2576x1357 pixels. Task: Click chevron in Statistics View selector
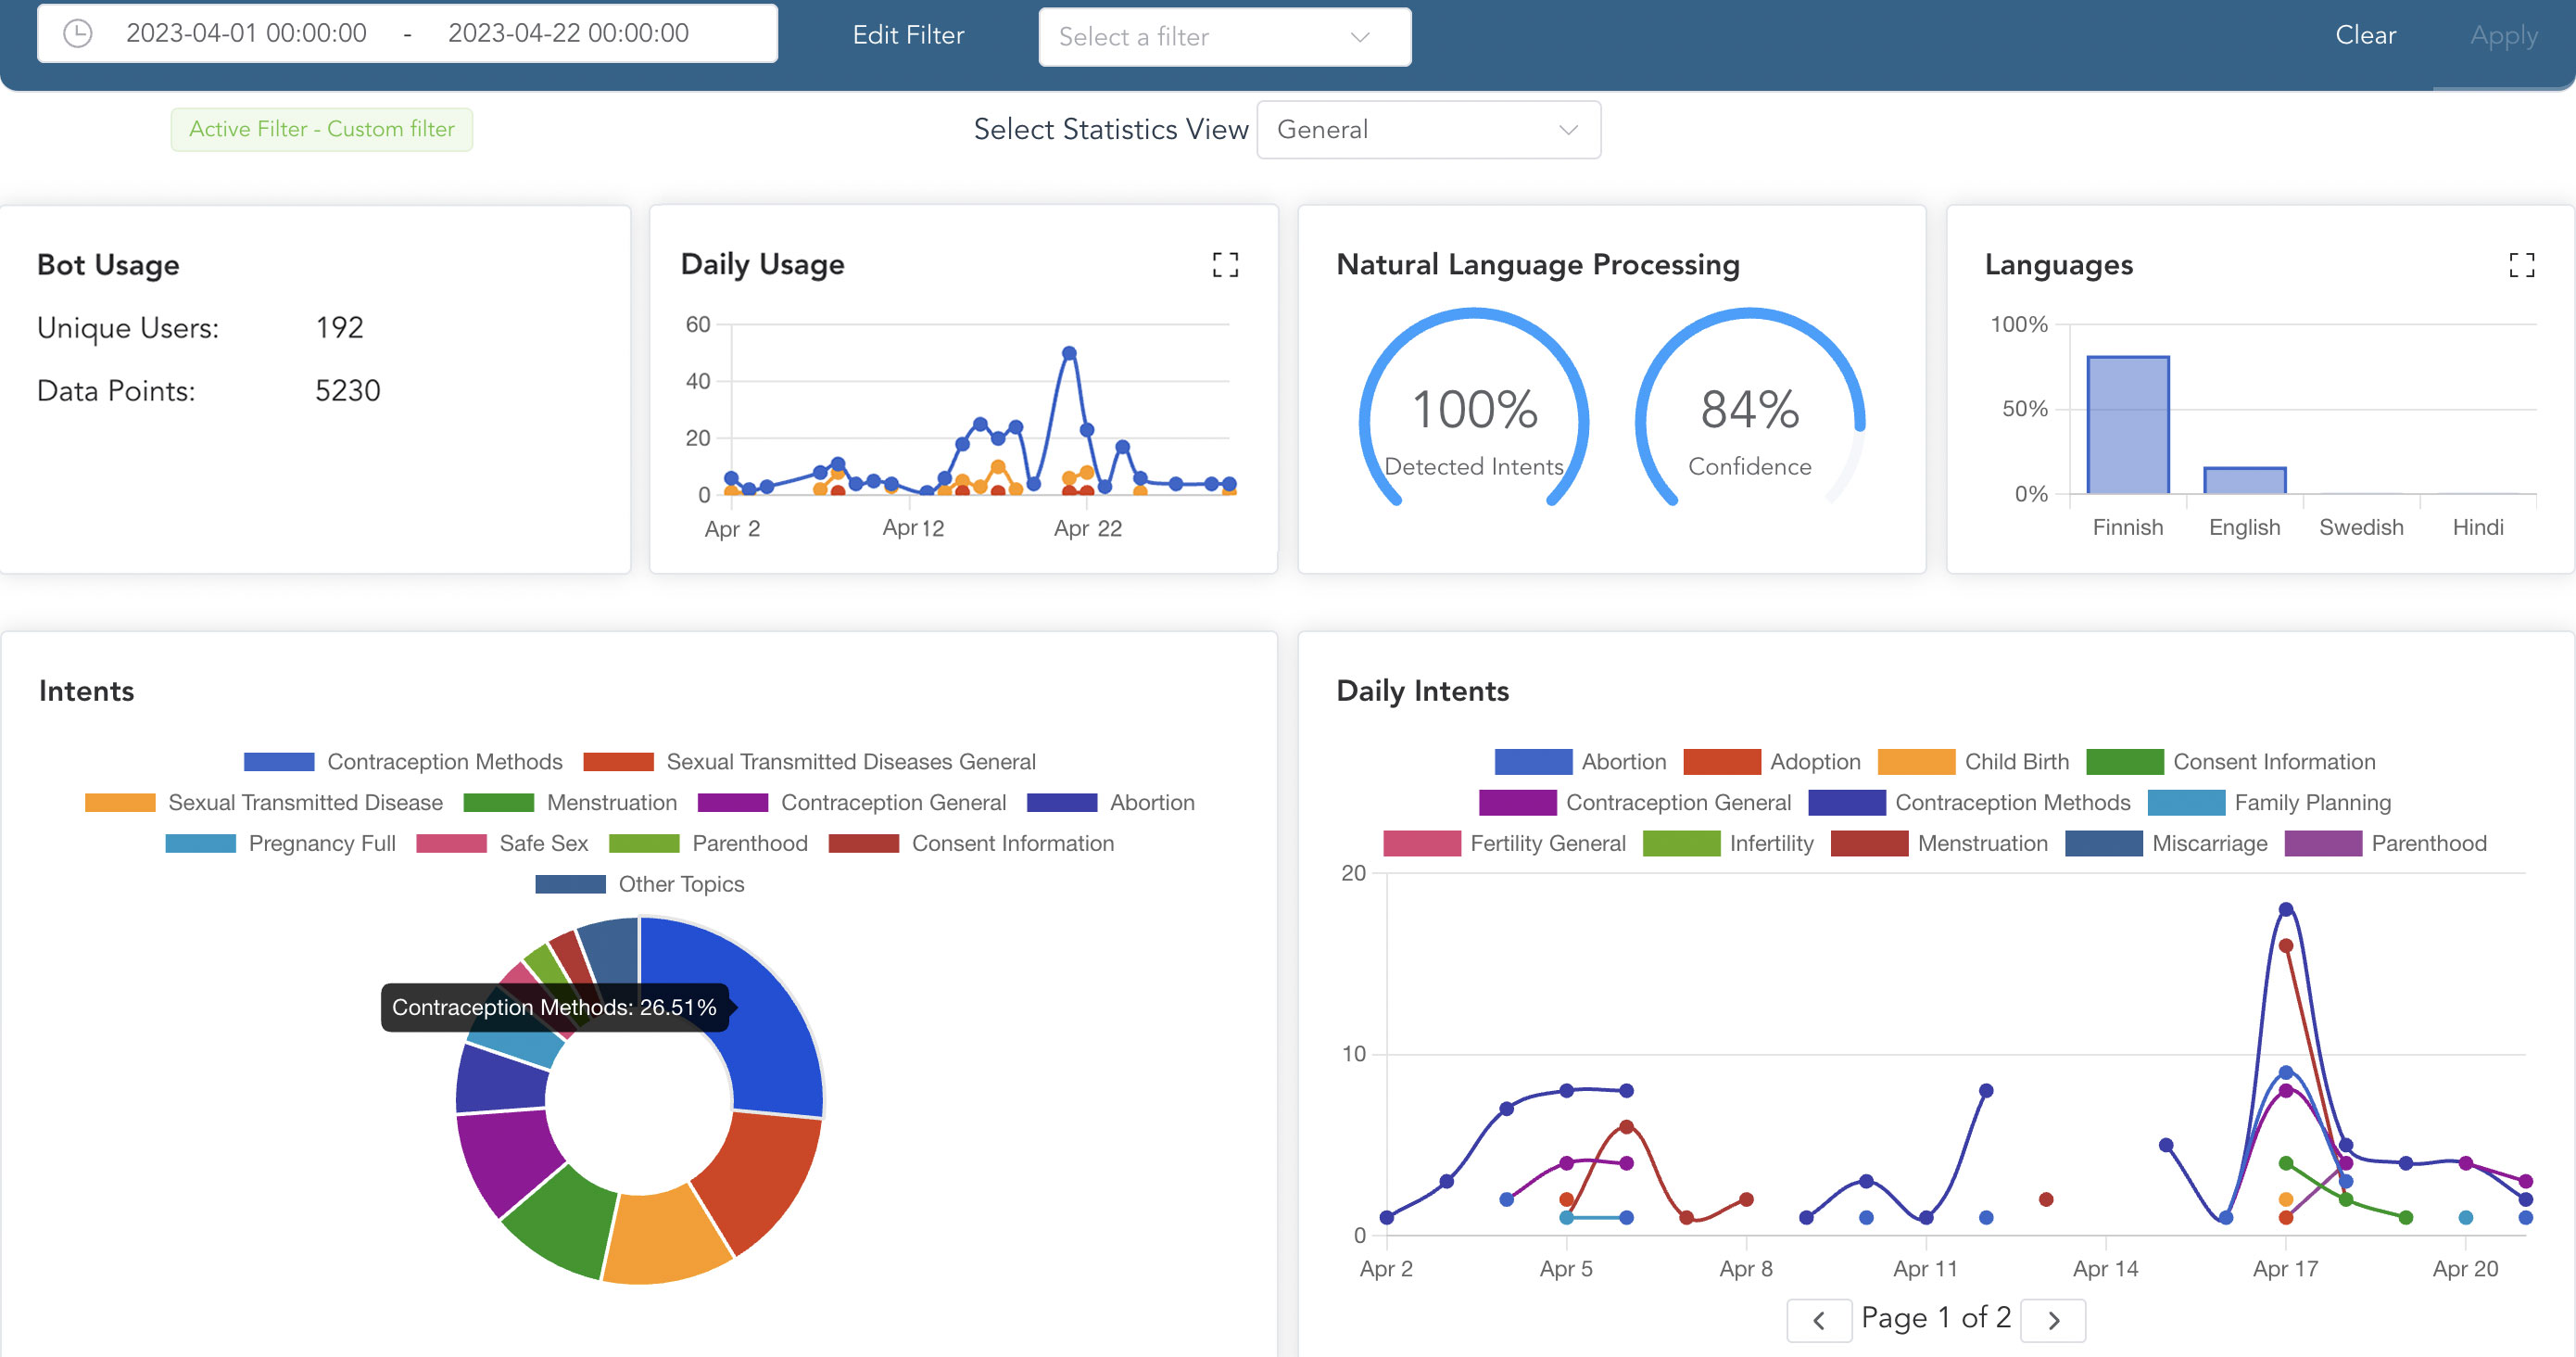coord(1567,130)
